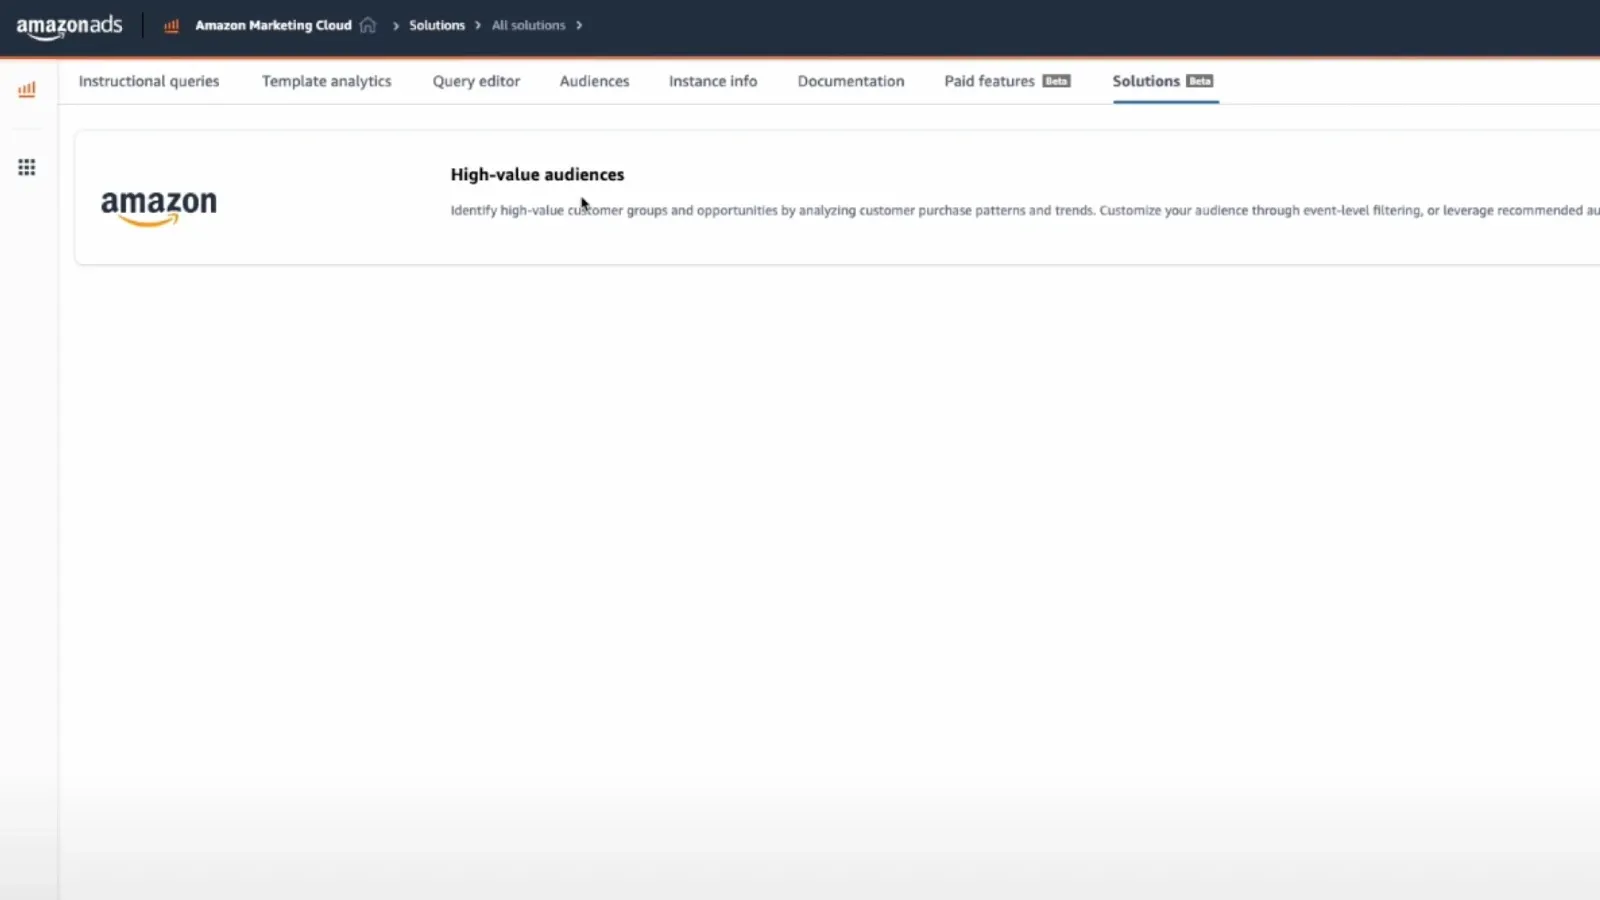Expand the chevron after All solutions
The image size is (1600, 900).
click(579, 25)
